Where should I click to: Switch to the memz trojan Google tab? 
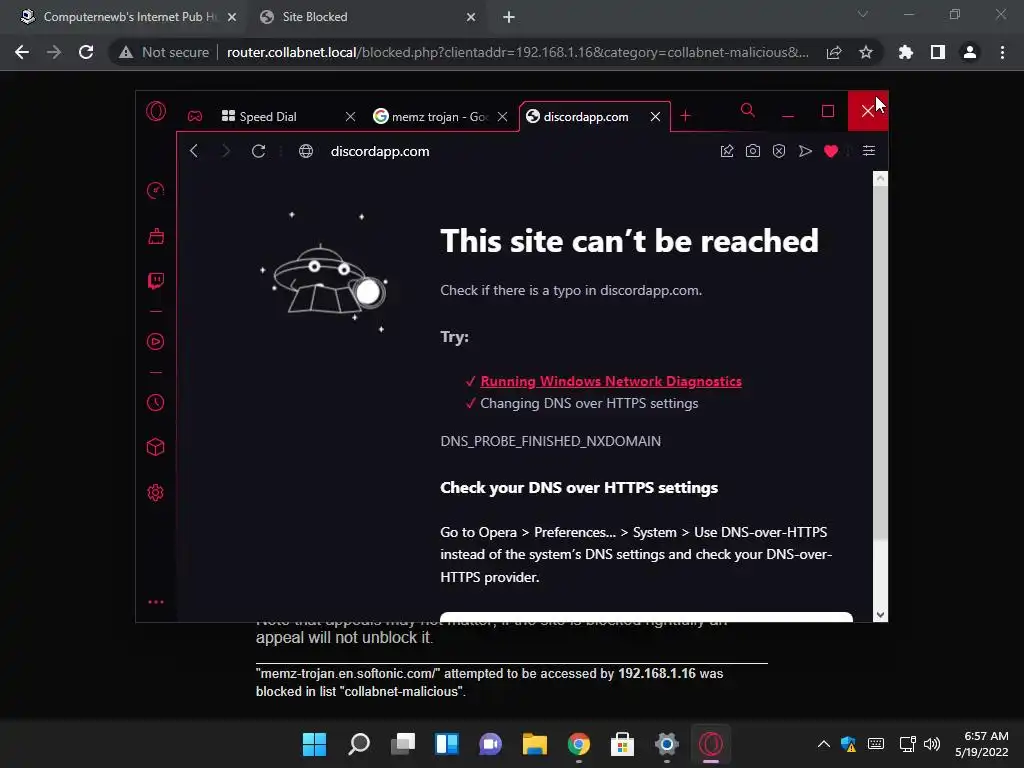(431, 116)
